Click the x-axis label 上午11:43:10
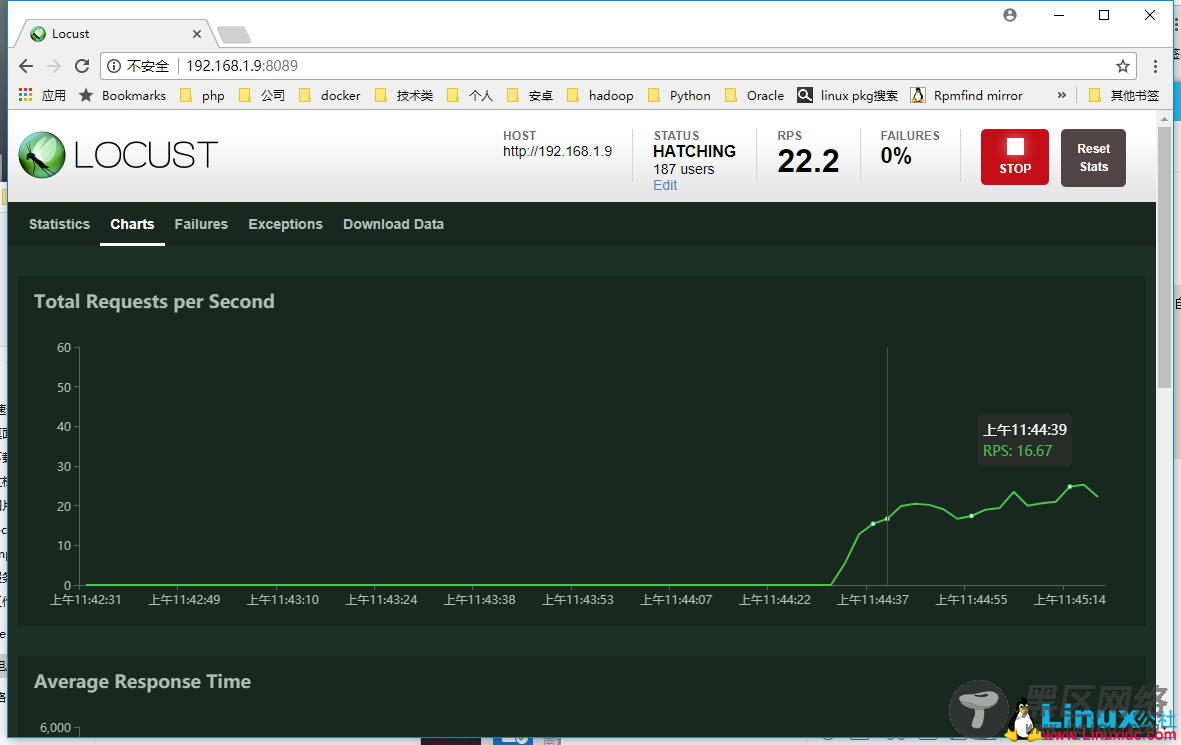Screen dimensions: 1181x745 pyautogui.click(x=283, y=600)
